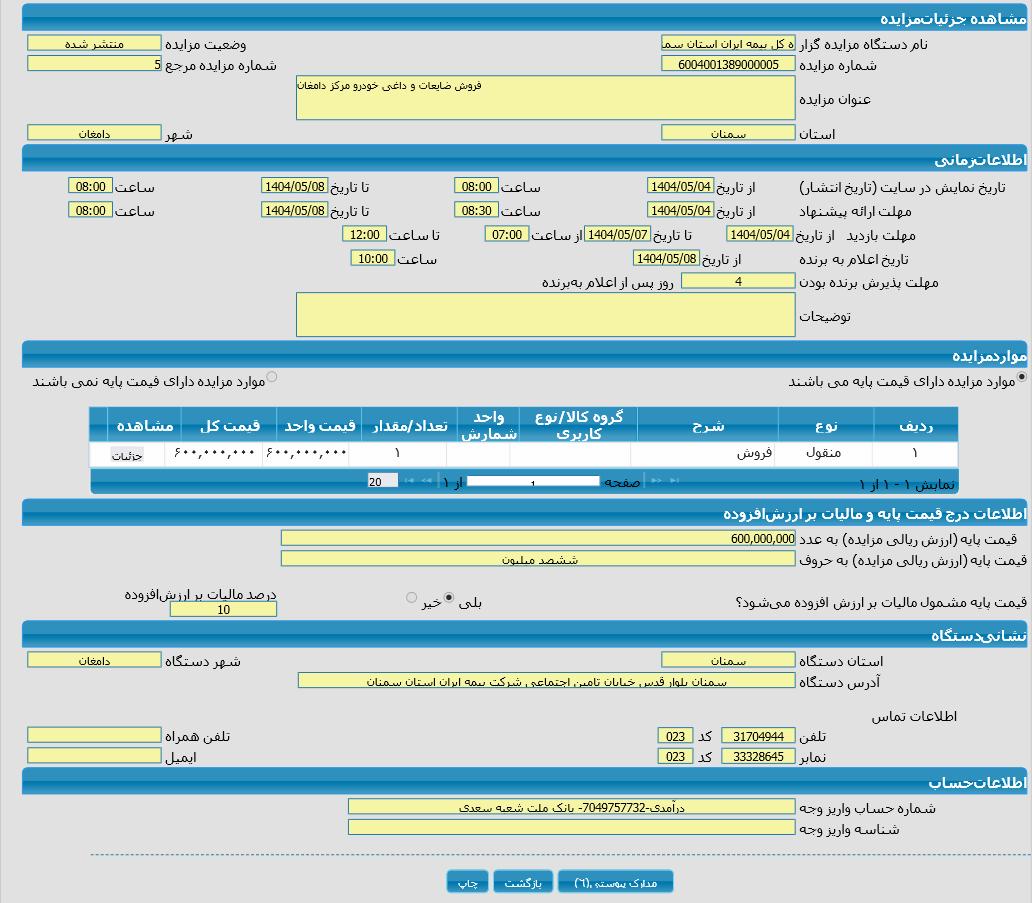The height and width of the screenshot is (903, 1032).
Task: Open the rows-per-page dropdown showing 20
Action: click(x=382, y=481)
